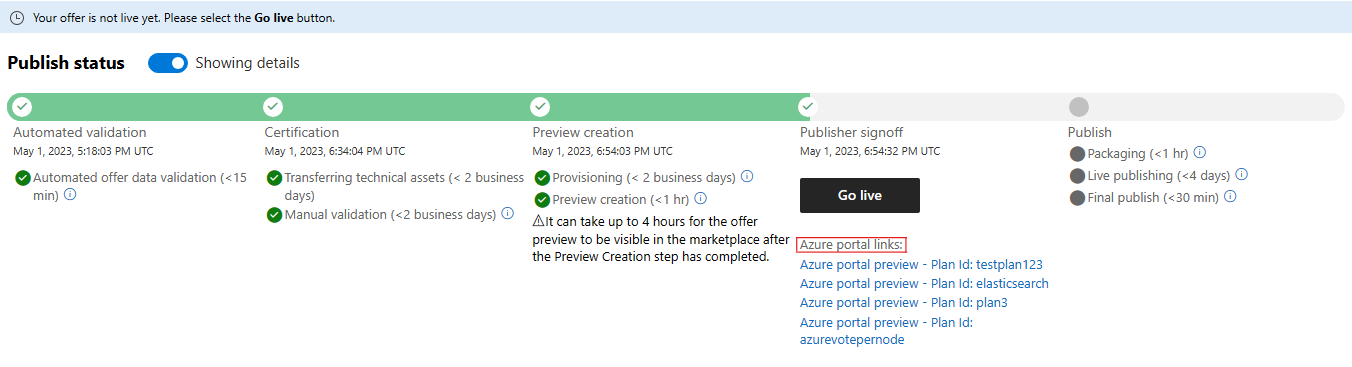
Task: Select the Automated validation step heading
Action: [80, 132]
